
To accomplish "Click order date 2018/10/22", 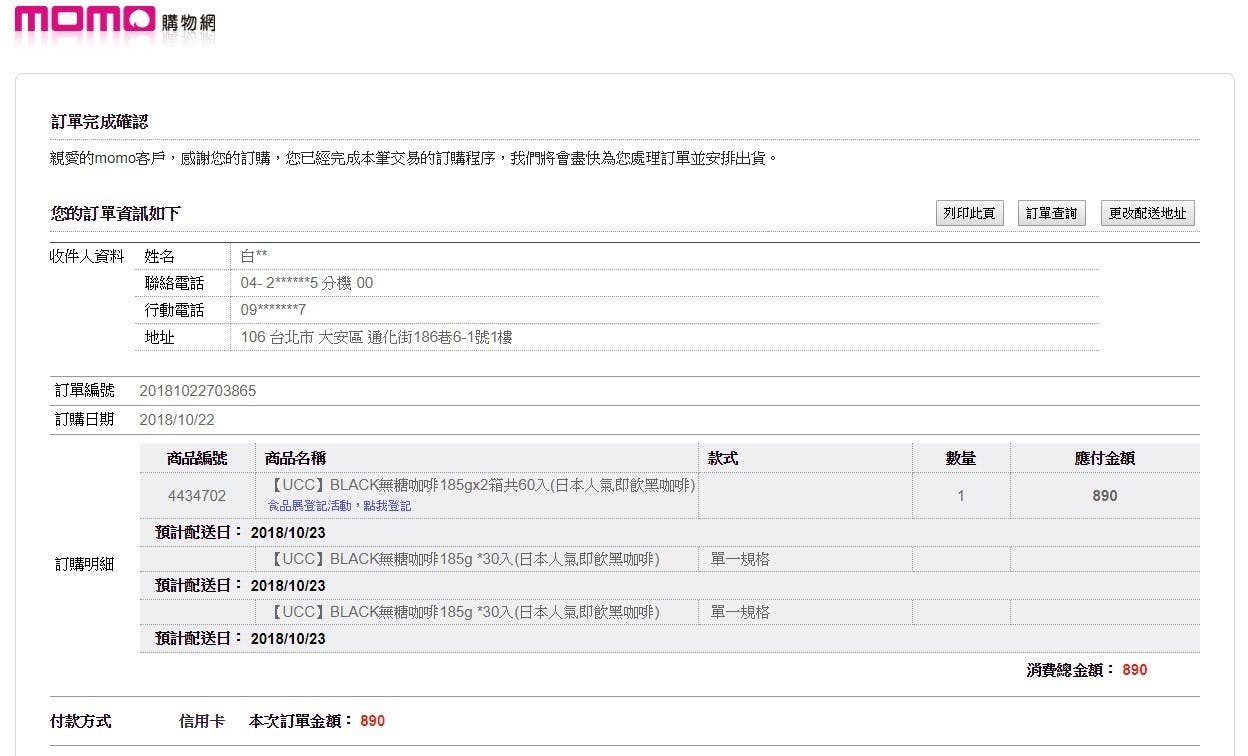I will point(177,420).
